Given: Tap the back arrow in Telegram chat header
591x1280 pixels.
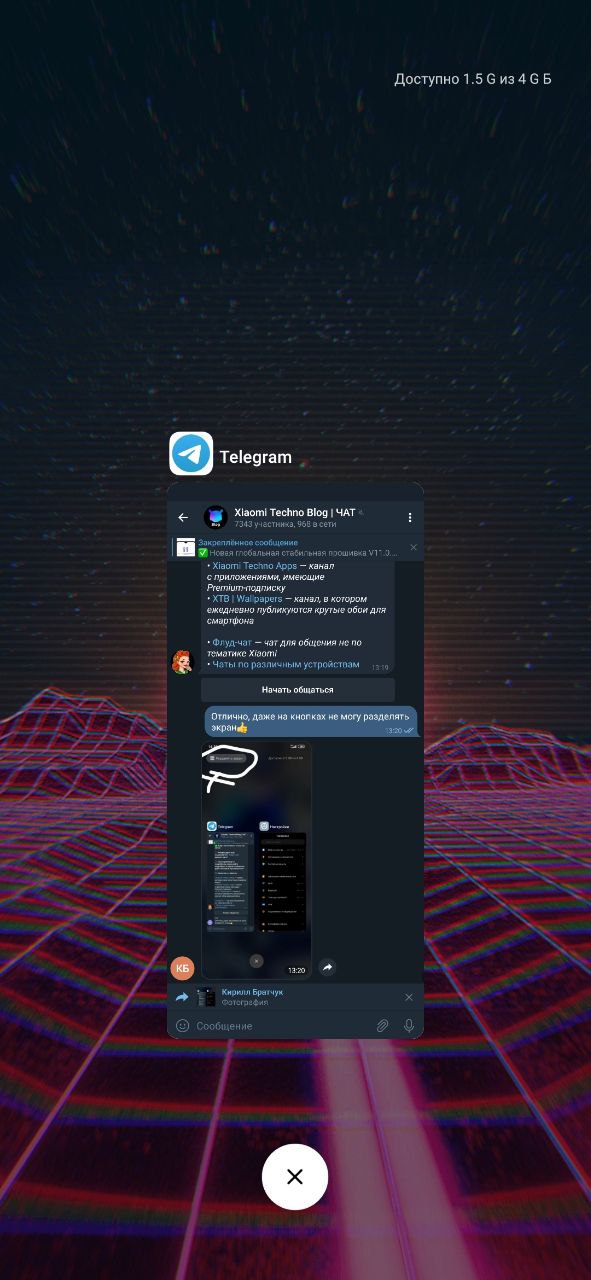Looking at the screenshot, I should [183, 517].
